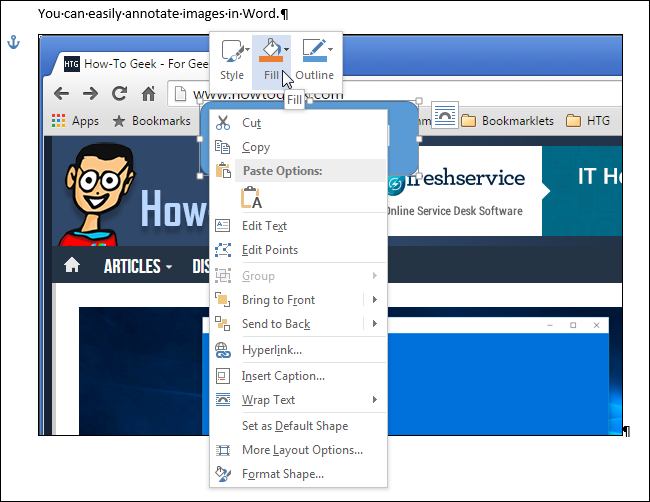This screenshot has height=502, width=650.
Task: Click the inner window close X button
Action: (596, 325)
